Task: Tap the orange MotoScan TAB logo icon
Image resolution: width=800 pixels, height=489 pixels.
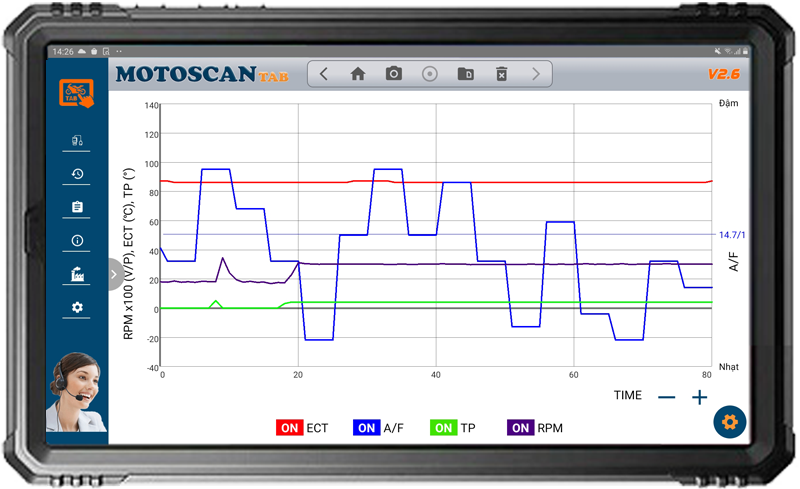Action: pos(77,93)
